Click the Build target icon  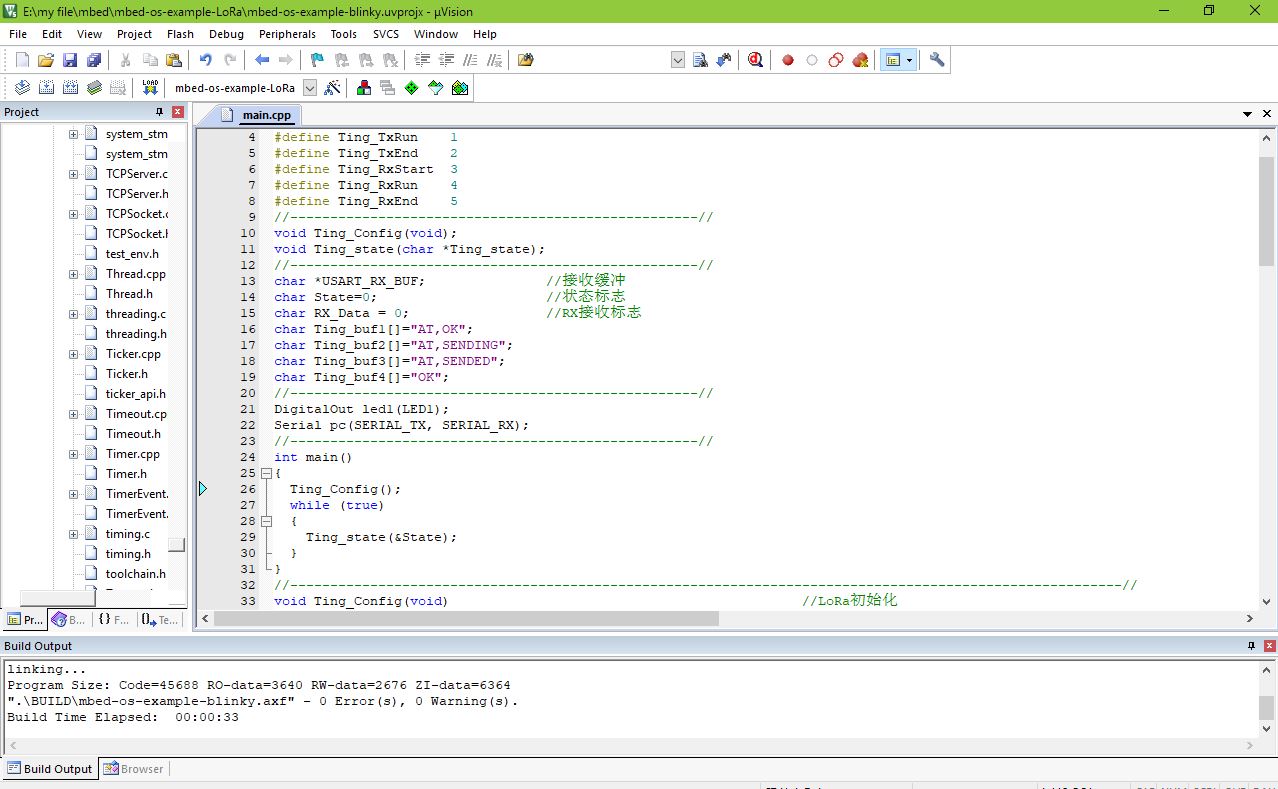[x=46, y=88]
